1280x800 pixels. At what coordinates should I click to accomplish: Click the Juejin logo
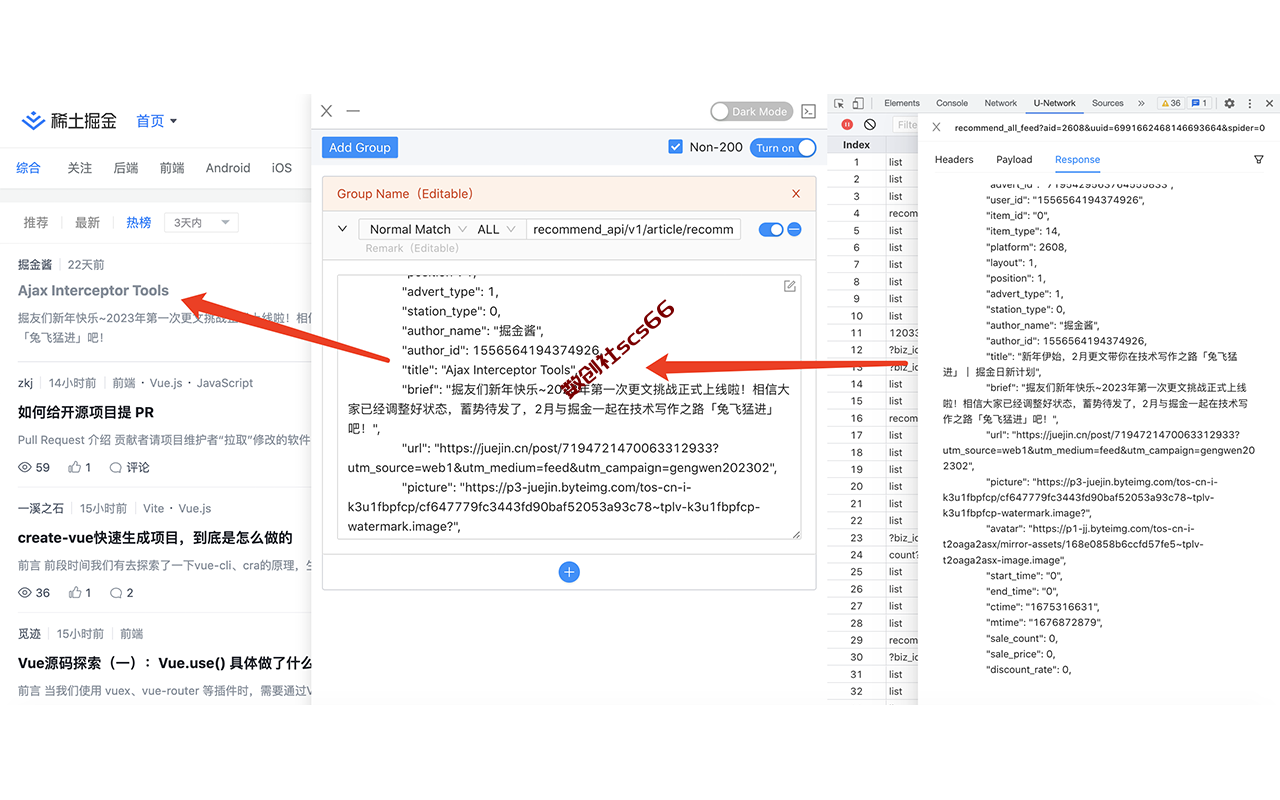[69, 121]
